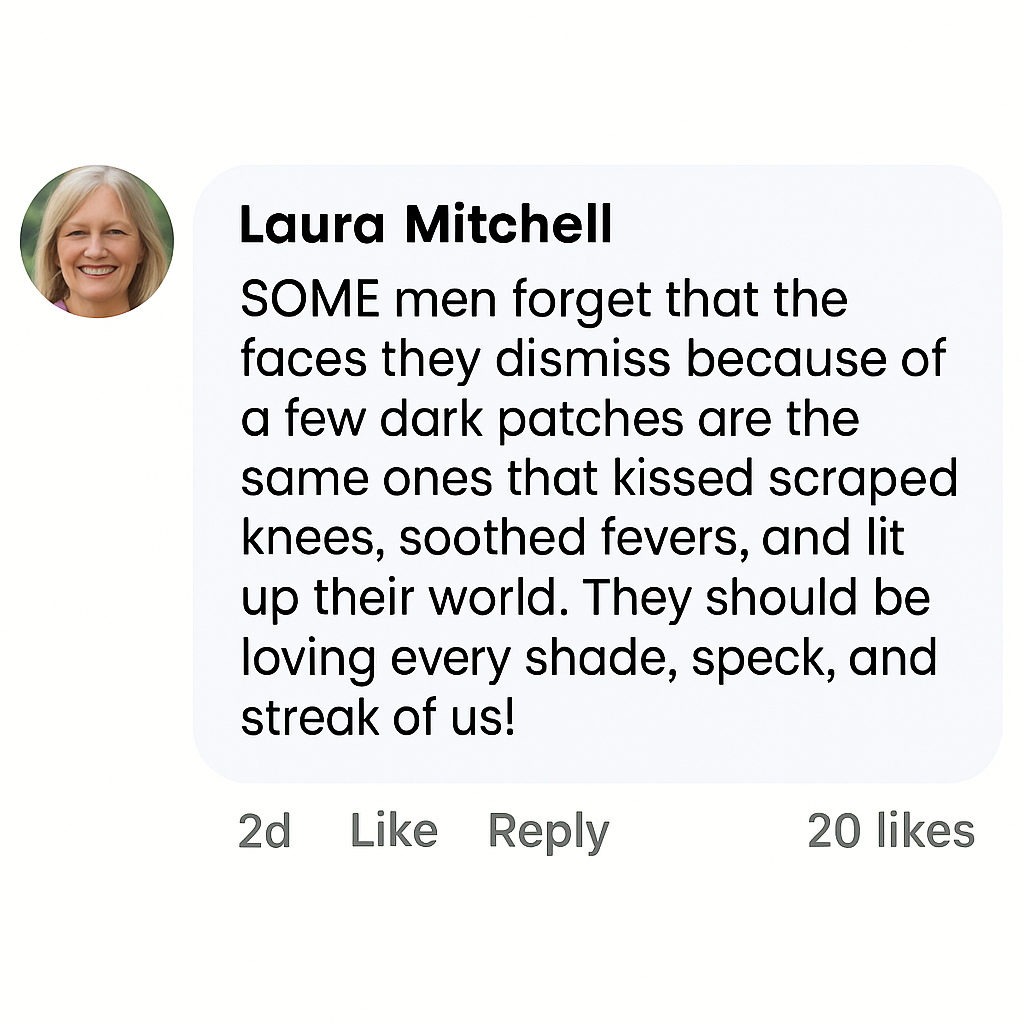Click the word "knees" in the comment
This screenshot has height=1024, width=1024.
309,539
